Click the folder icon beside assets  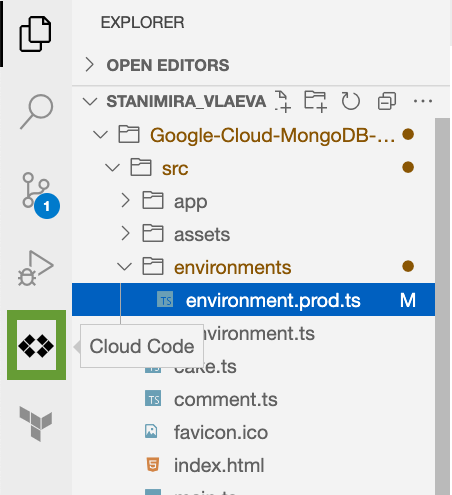coord(153,233)
